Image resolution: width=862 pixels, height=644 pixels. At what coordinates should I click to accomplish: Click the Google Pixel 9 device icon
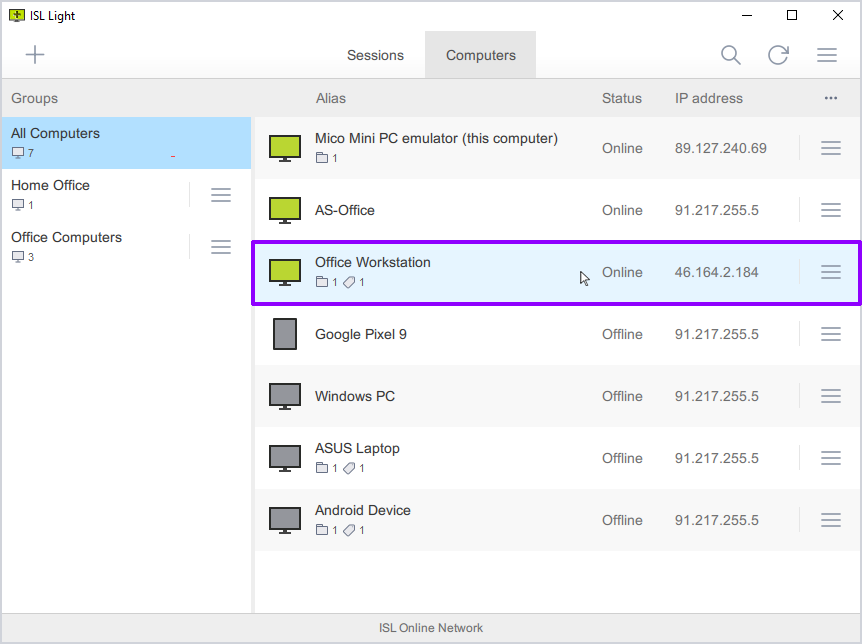click(285, 334)
